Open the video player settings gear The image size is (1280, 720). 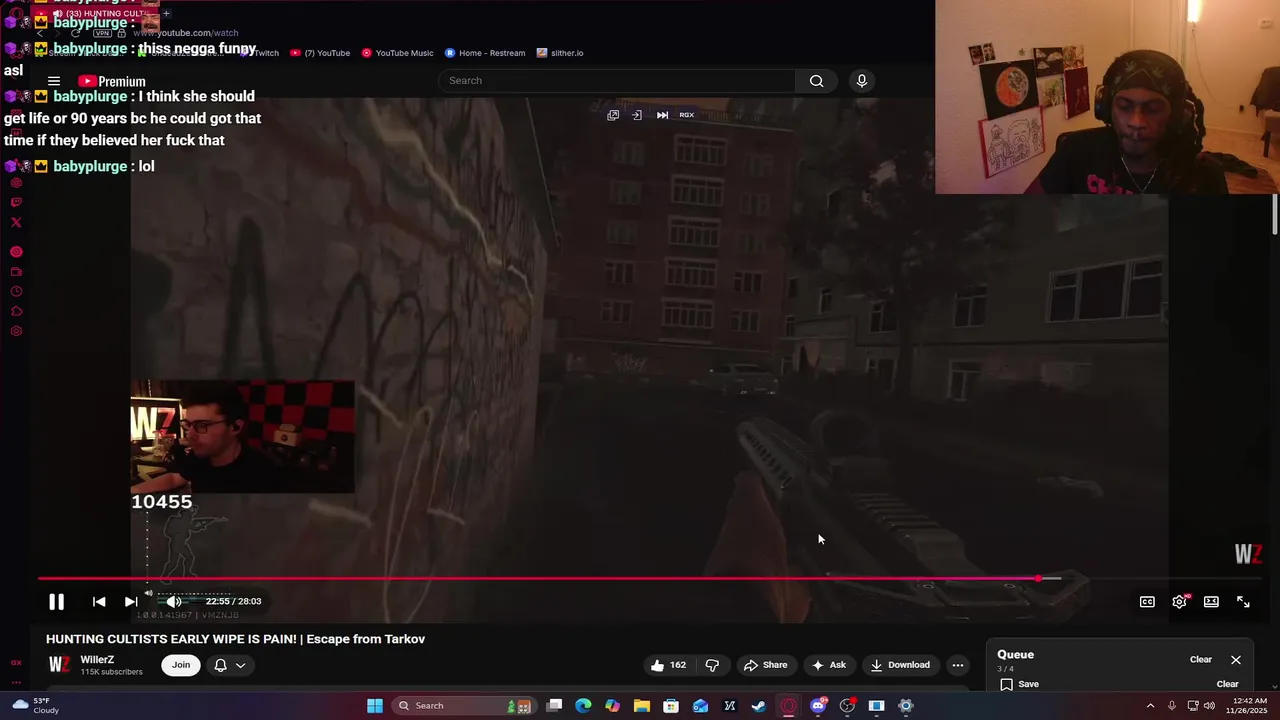tap(1179, 601)
